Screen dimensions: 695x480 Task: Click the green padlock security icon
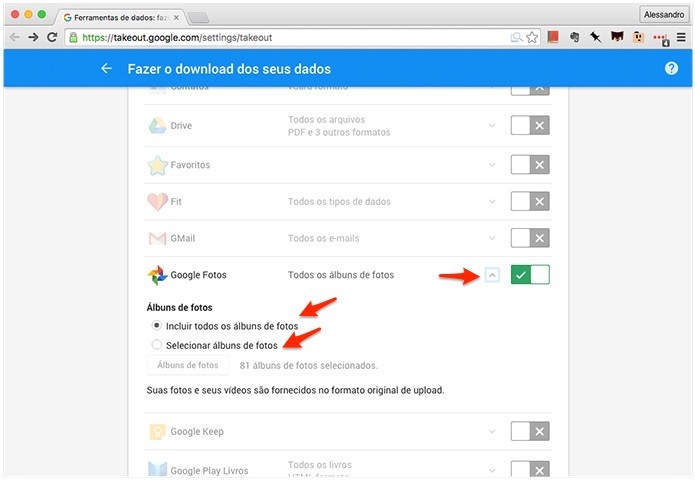74,37
